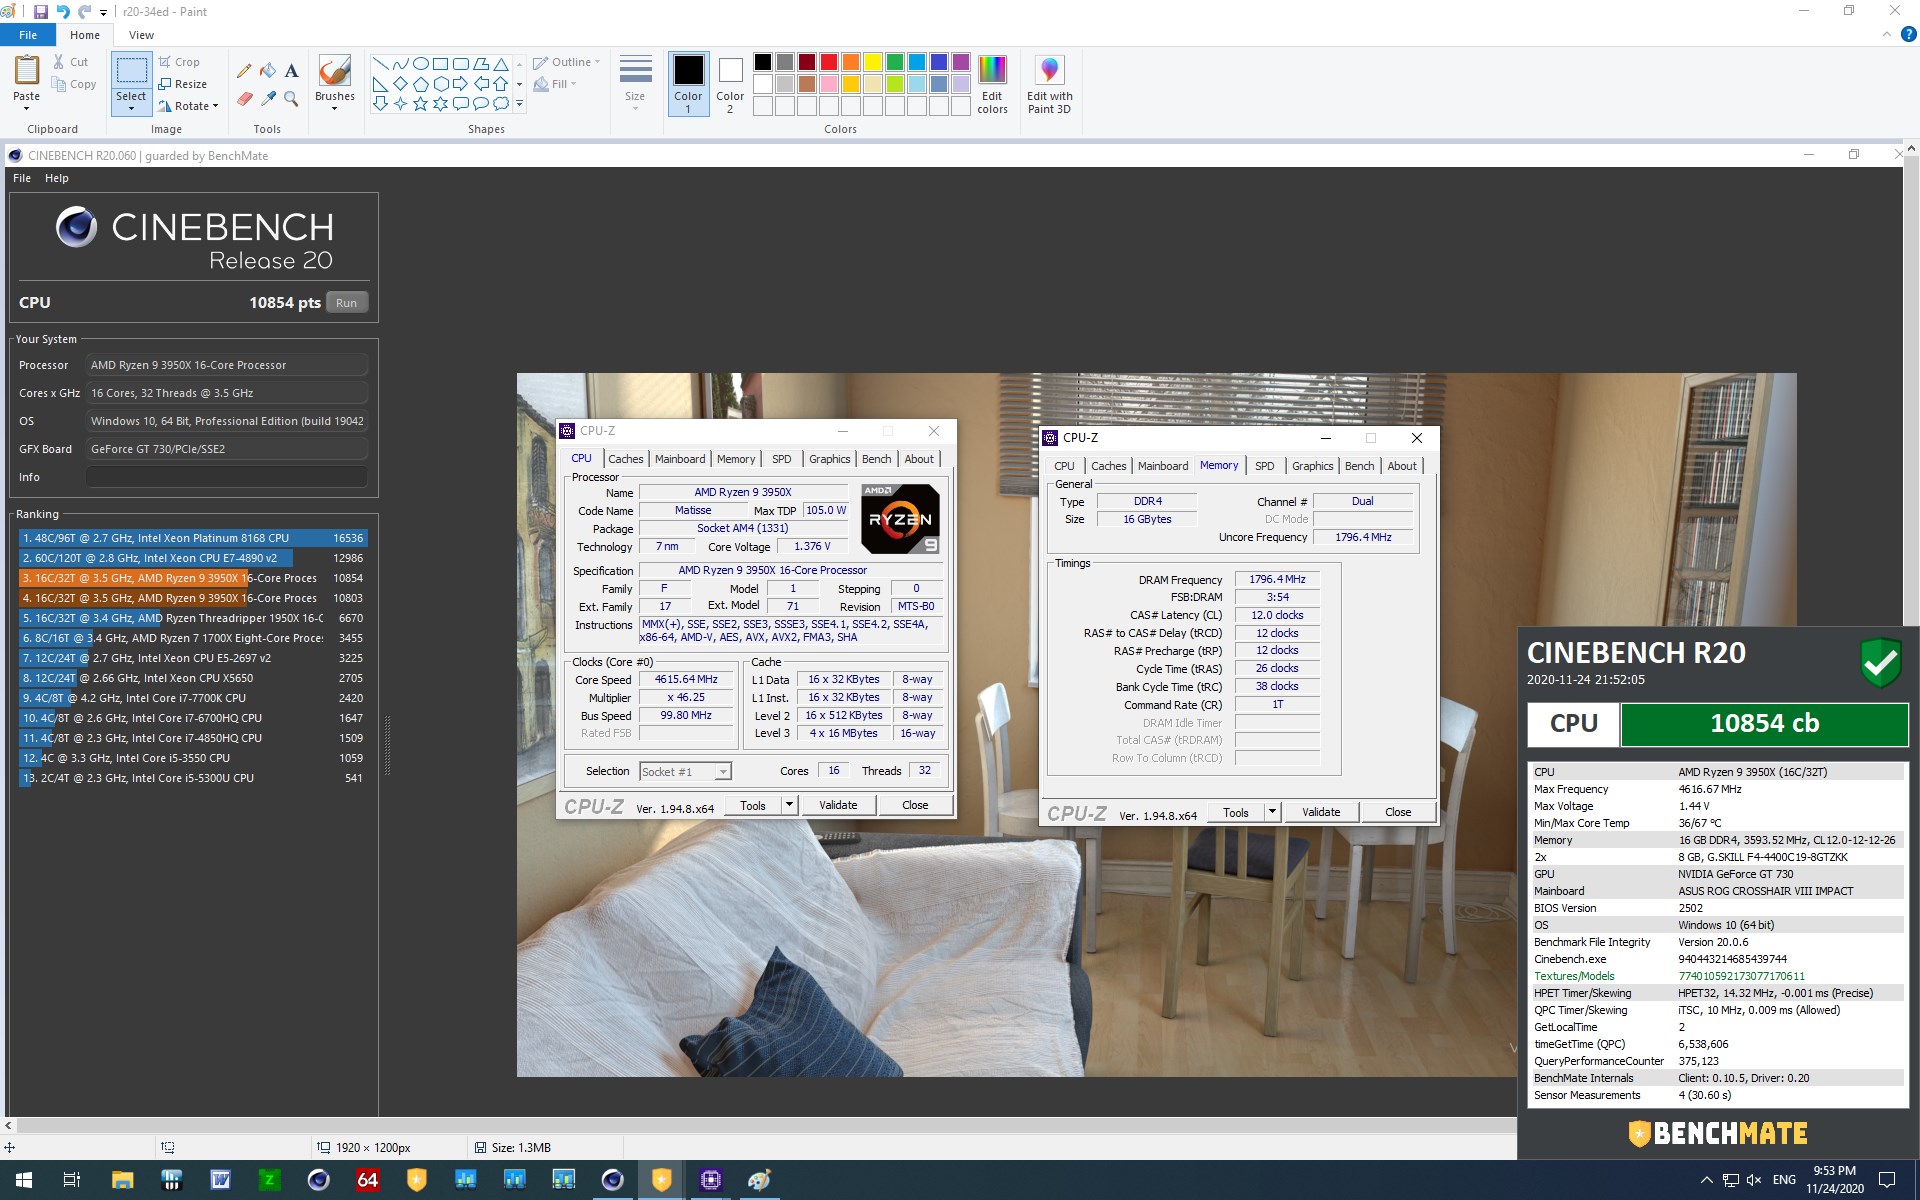
Task: Switch to the View ribbon tab
Action: pyautogui.click(x=141, y=35)
